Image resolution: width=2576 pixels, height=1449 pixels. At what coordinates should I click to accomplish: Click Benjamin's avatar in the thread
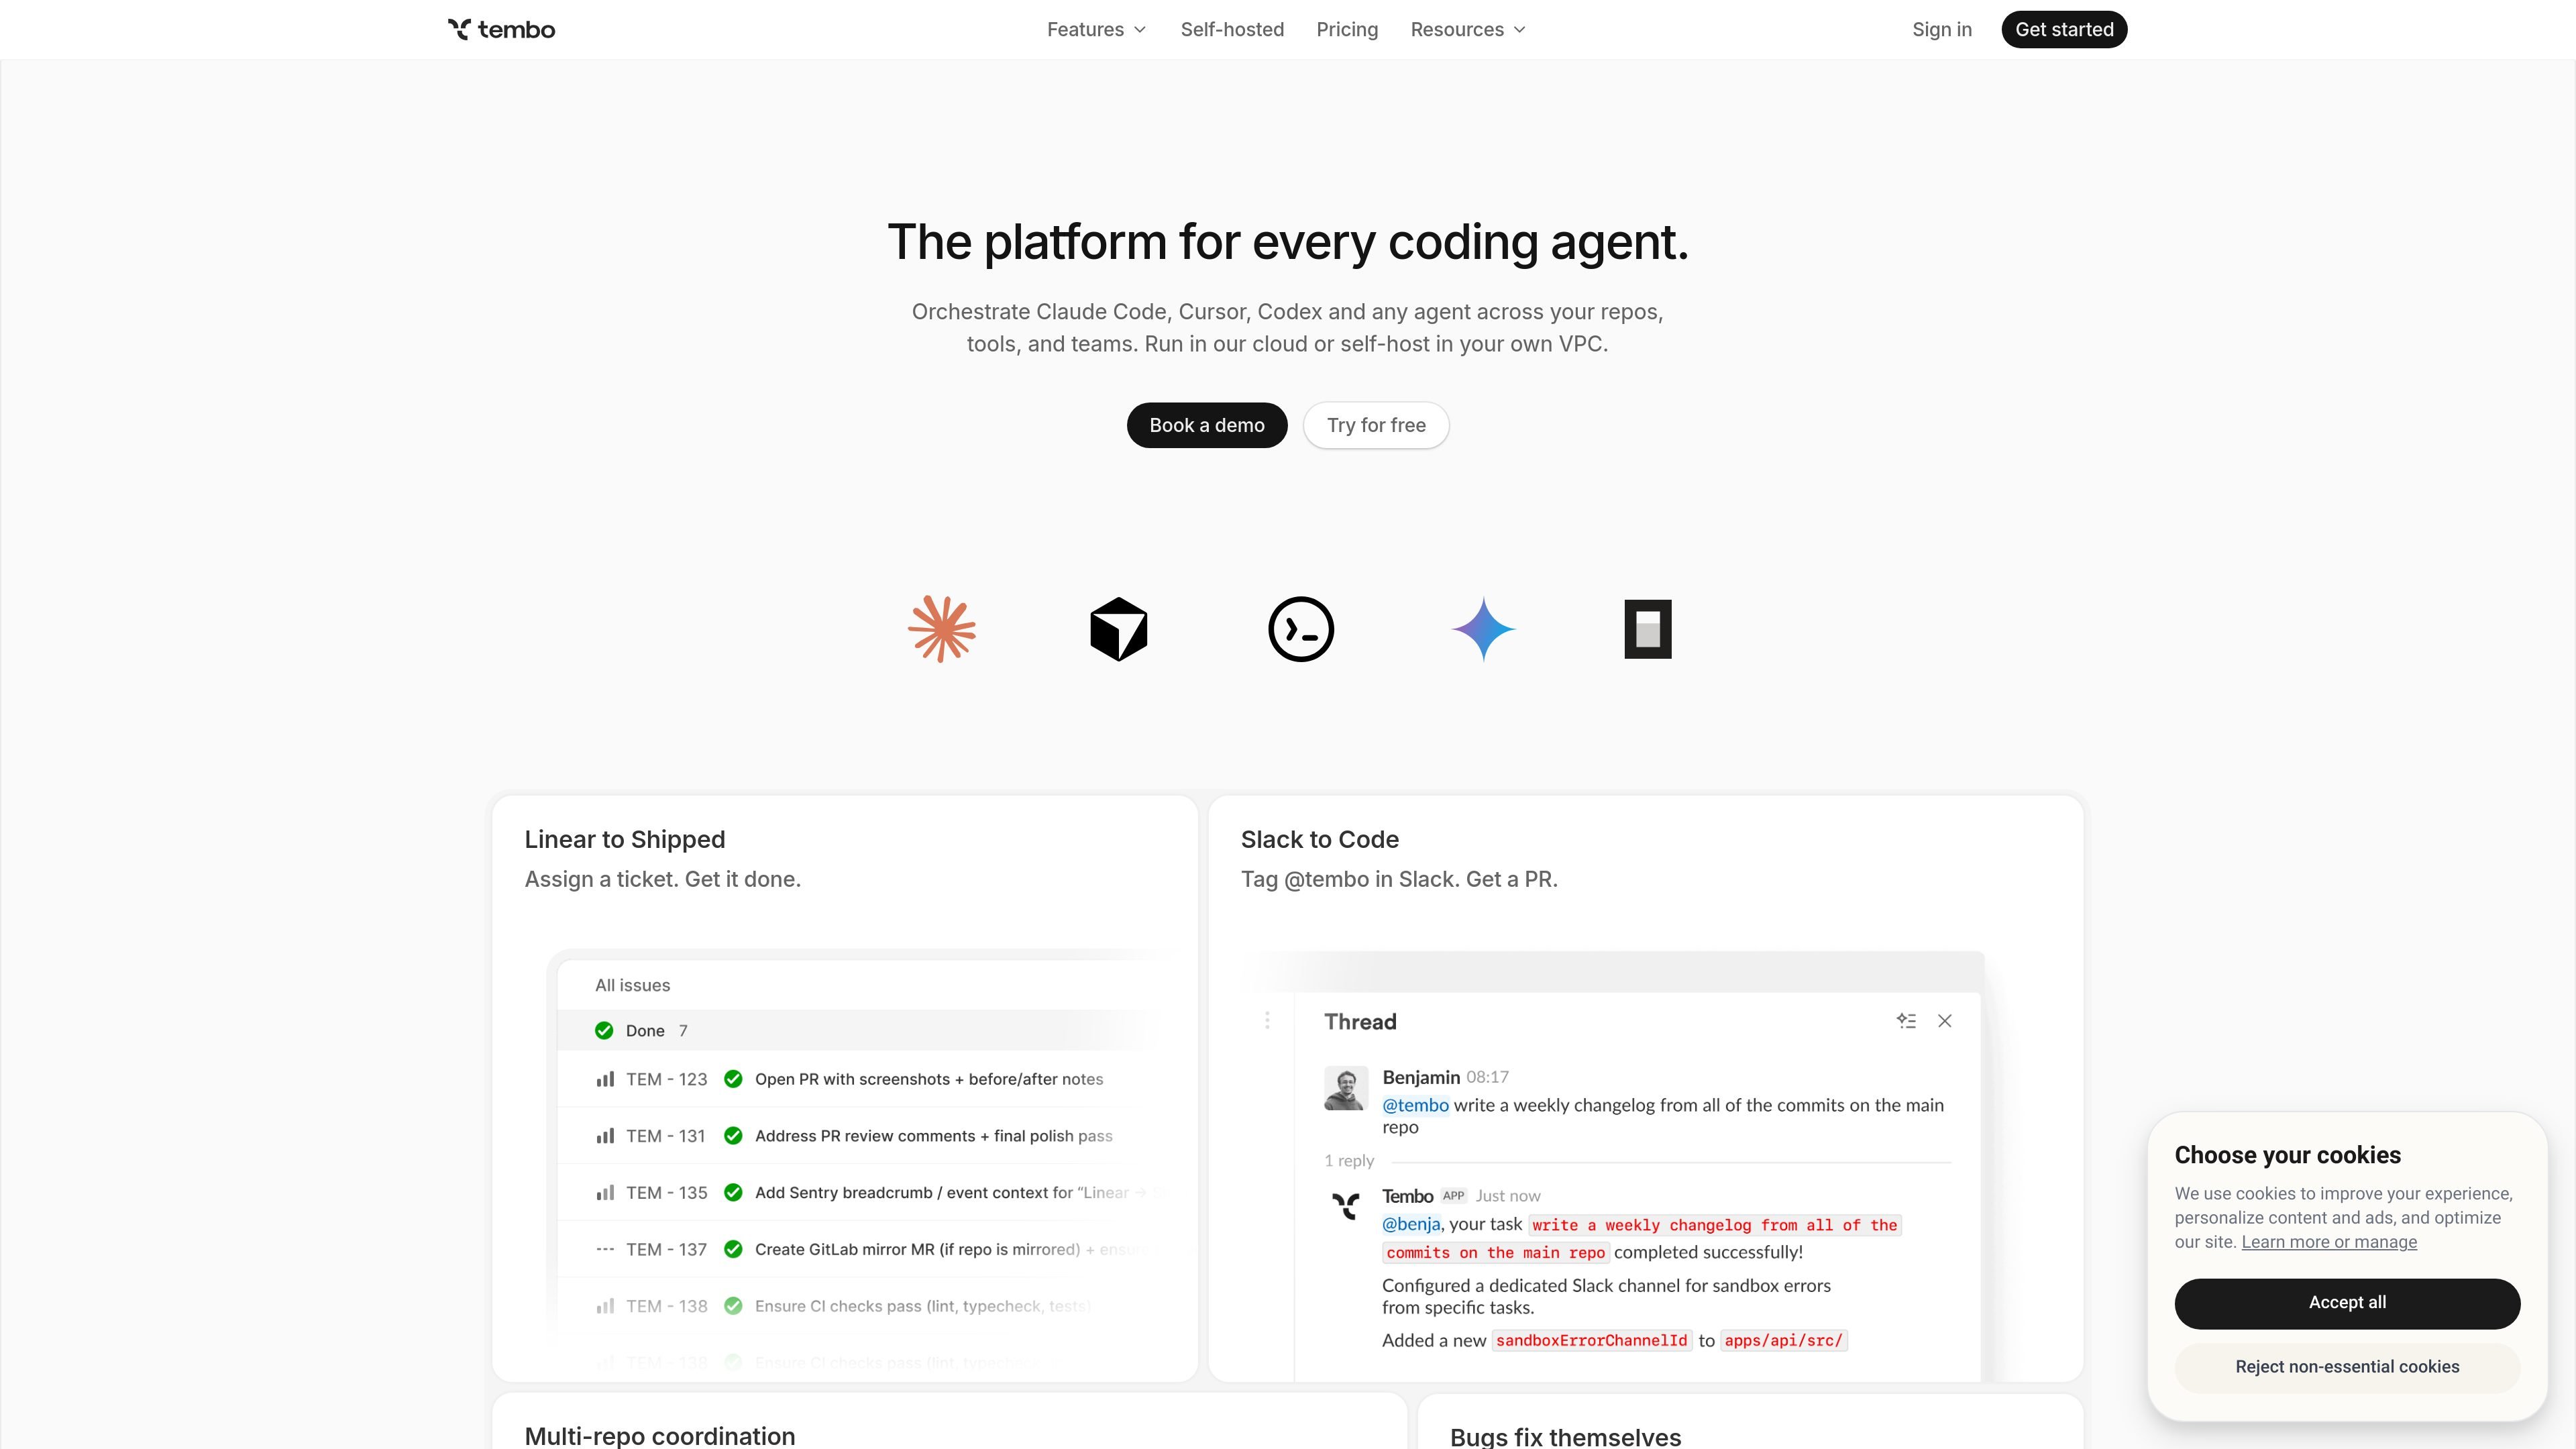click(x=1345, y=1088)
